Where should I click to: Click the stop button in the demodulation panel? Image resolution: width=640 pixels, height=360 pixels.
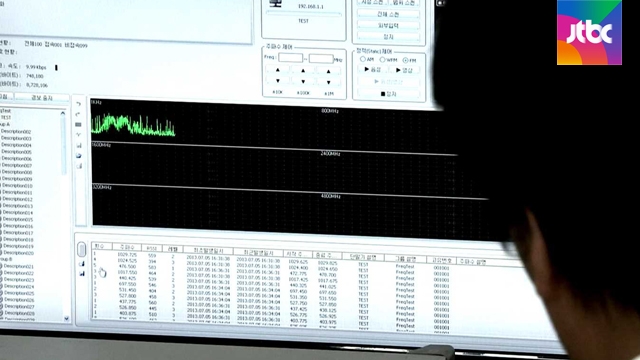pyautogui.click(x=389, y=94)
